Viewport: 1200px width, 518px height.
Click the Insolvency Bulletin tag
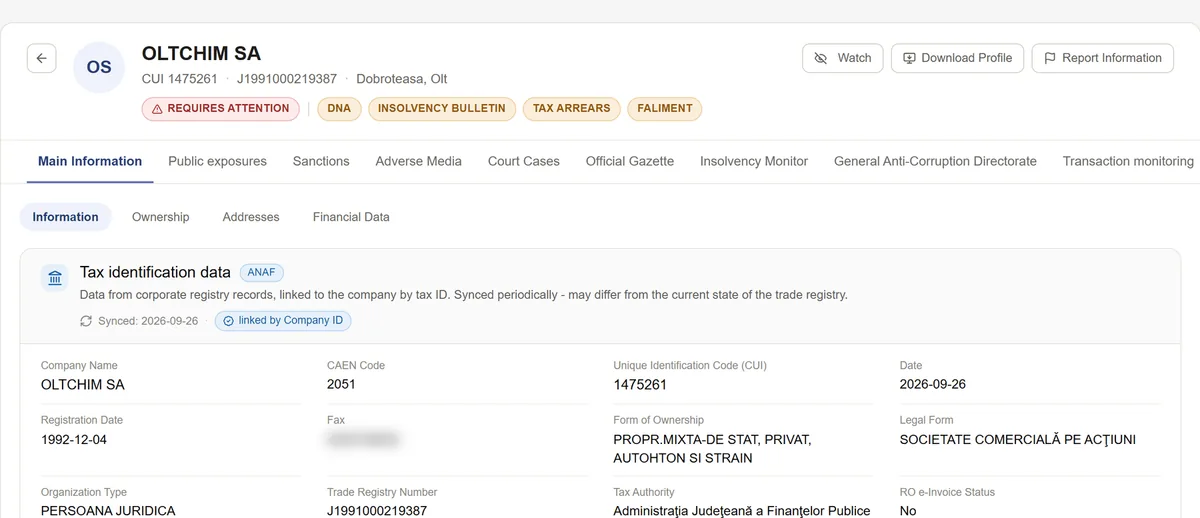(x=442, y=108)
